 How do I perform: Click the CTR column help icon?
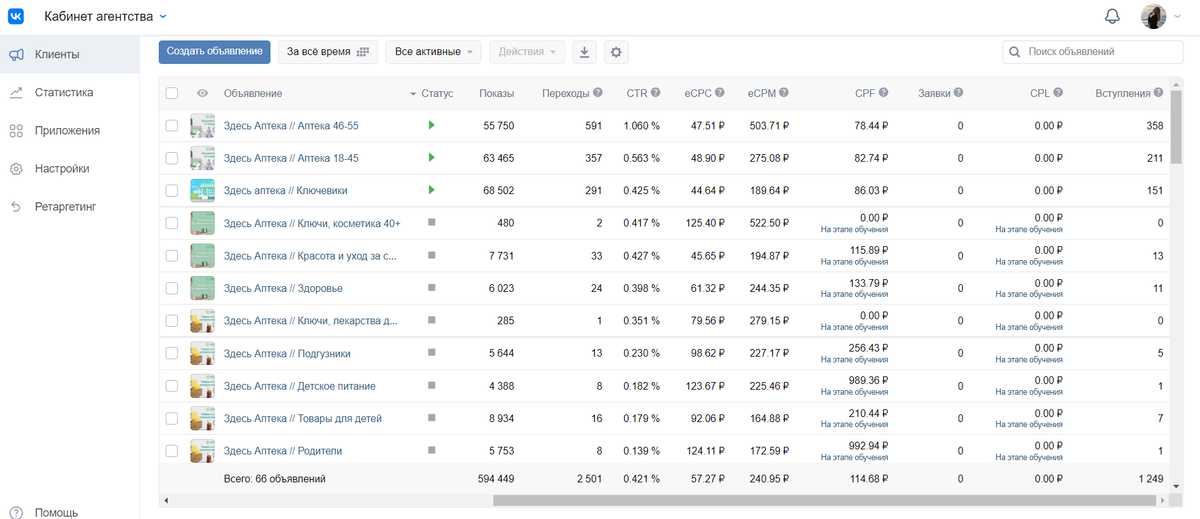[656, 93]
